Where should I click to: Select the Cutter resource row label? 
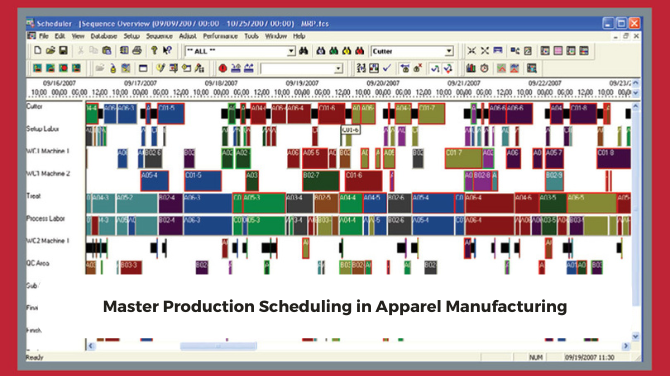coord(35,106)
